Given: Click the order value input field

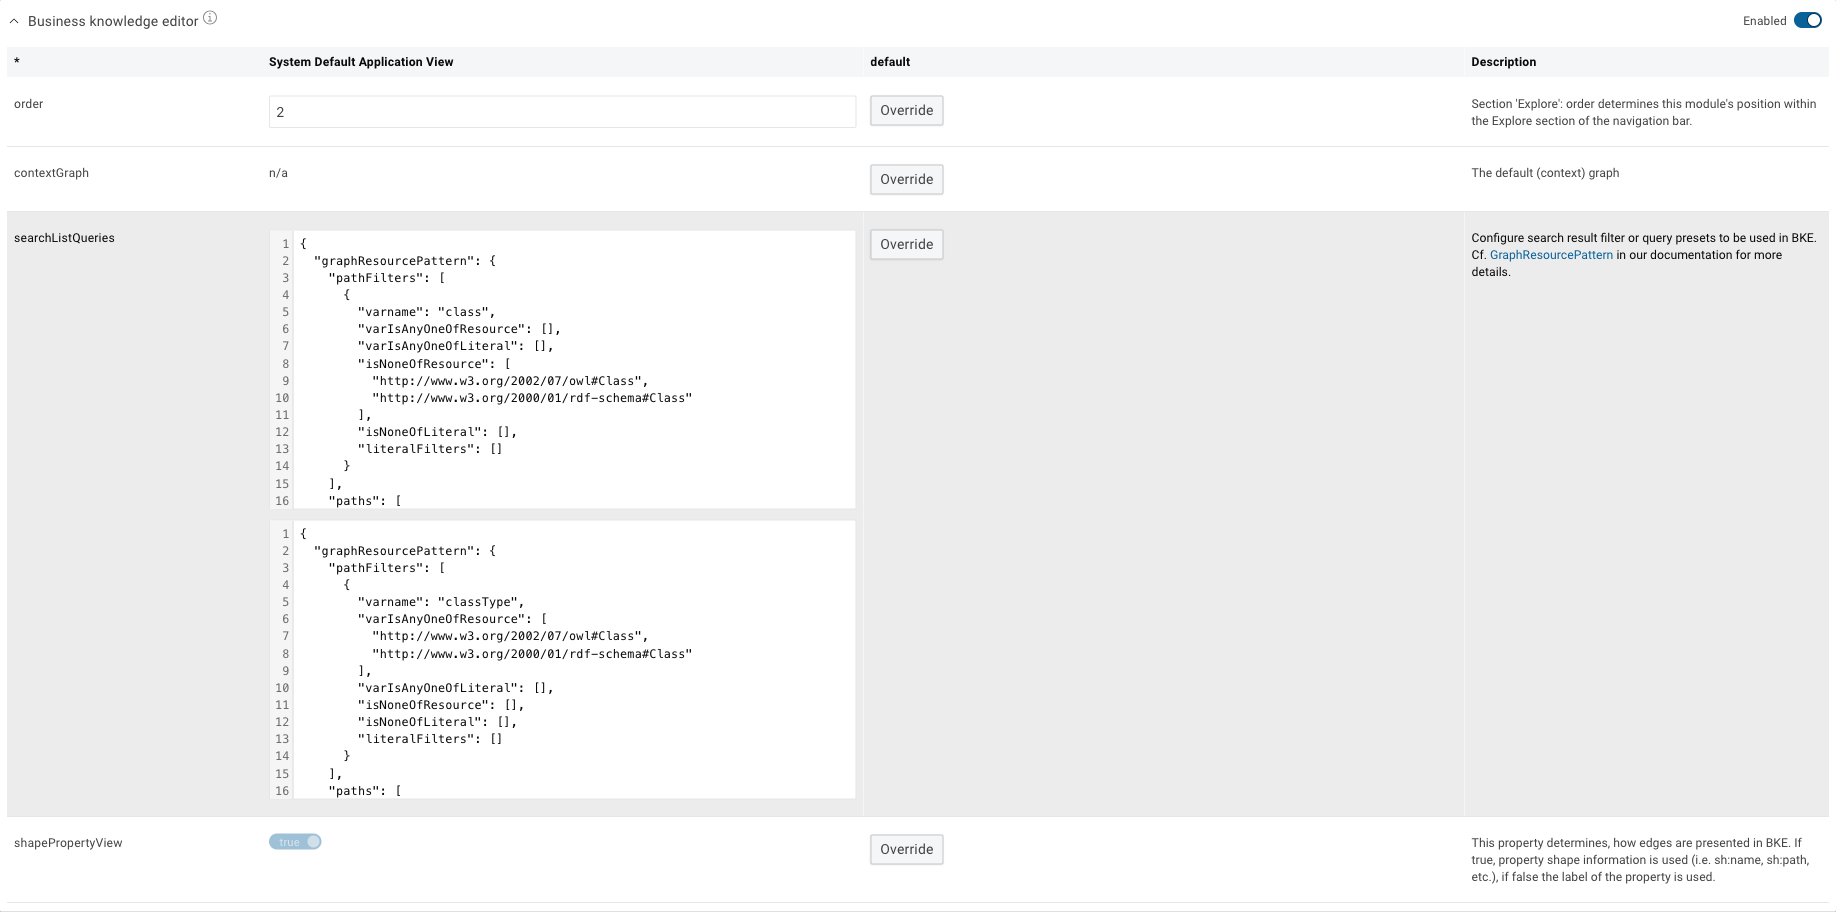Looking at the screenshot, I should pyautogui.click(x=562, y=112).
